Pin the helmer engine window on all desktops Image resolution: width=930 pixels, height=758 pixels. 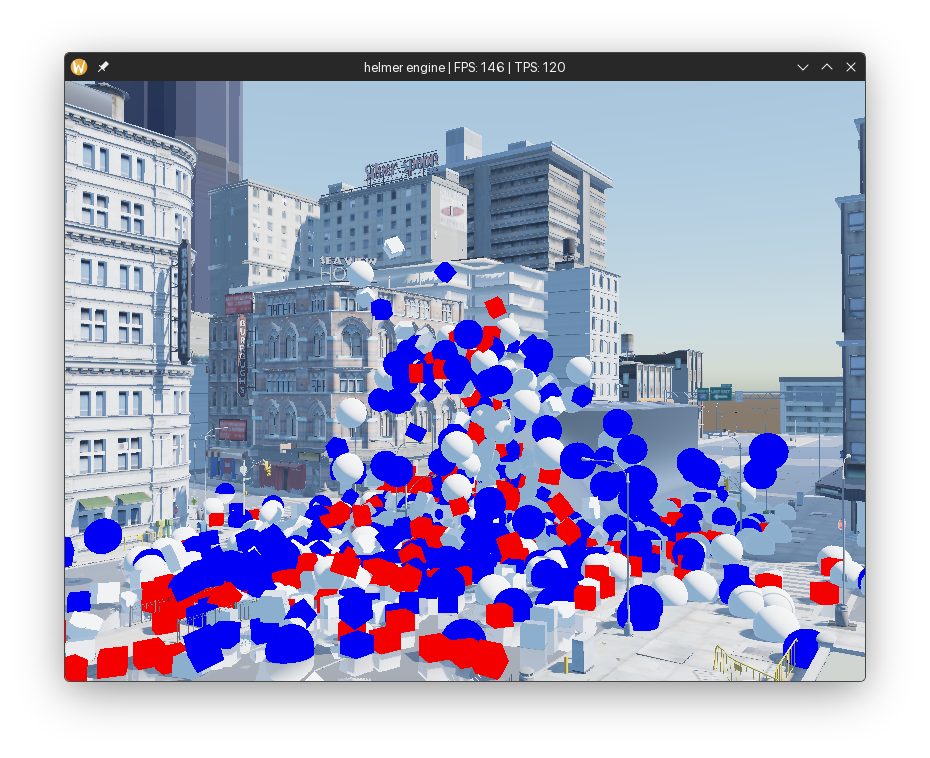[x=103, y=67]
